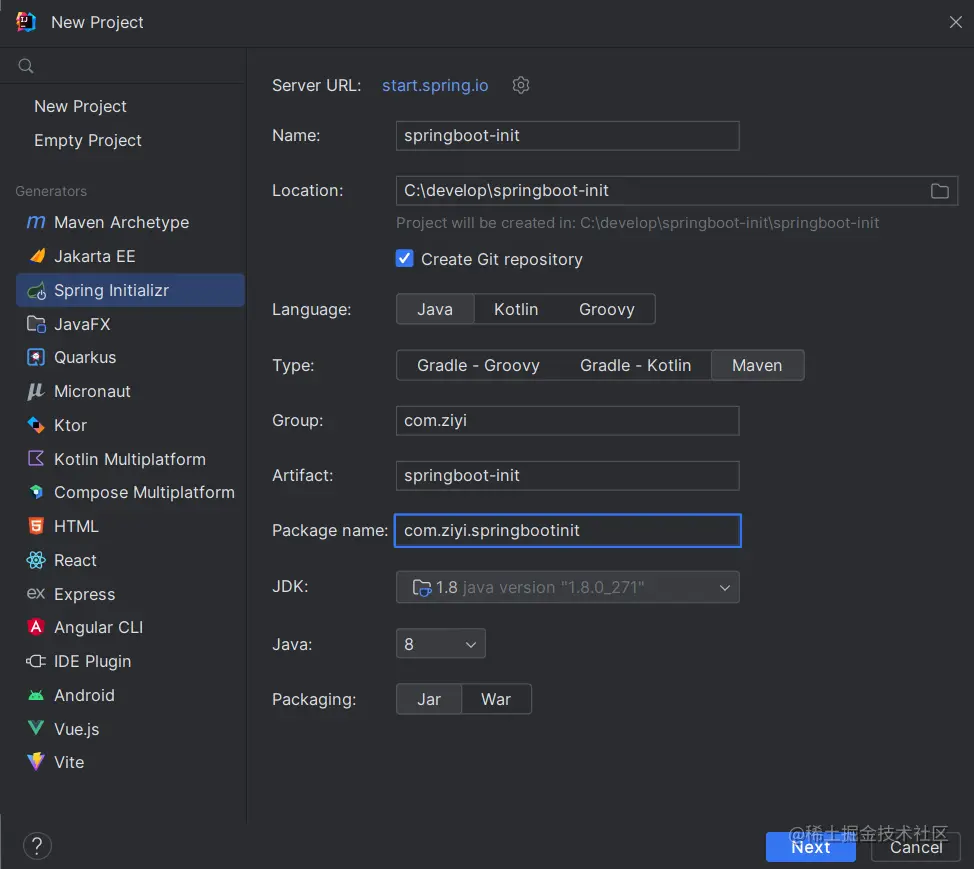Open the Java version dropdown

tap(440, 644)
